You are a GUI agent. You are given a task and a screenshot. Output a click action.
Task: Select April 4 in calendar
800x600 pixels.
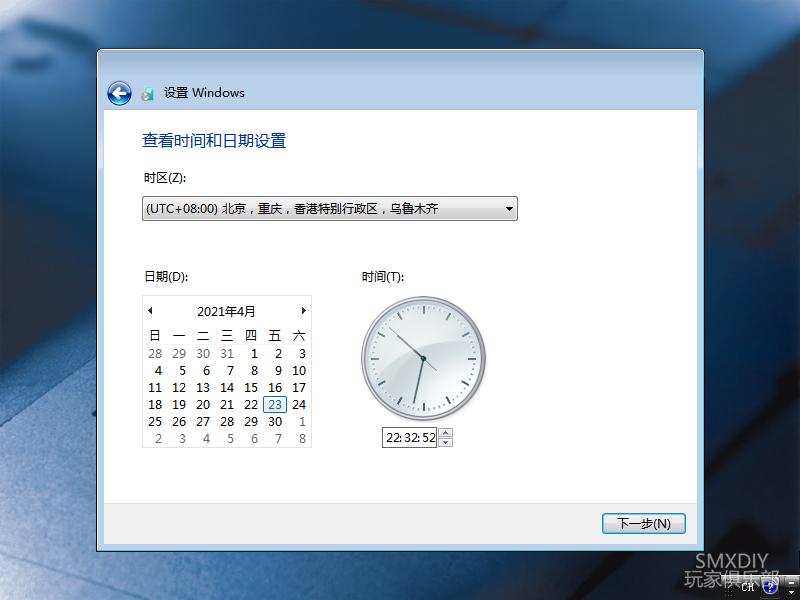point(158,371)
